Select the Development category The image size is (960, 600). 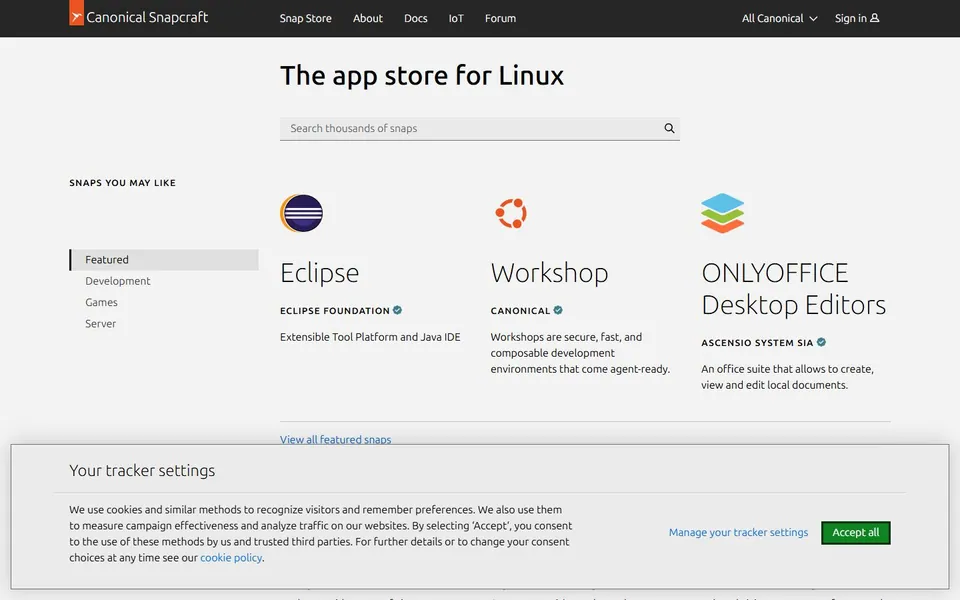118,281
